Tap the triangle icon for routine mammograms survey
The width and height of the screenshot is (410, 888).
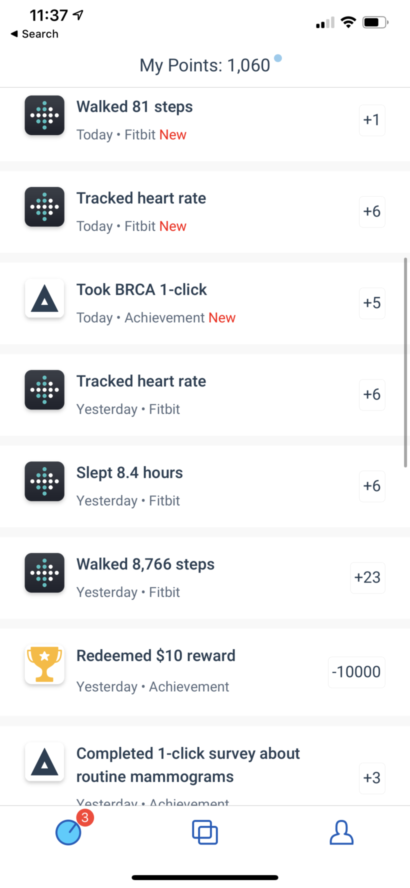pos(44,762)
